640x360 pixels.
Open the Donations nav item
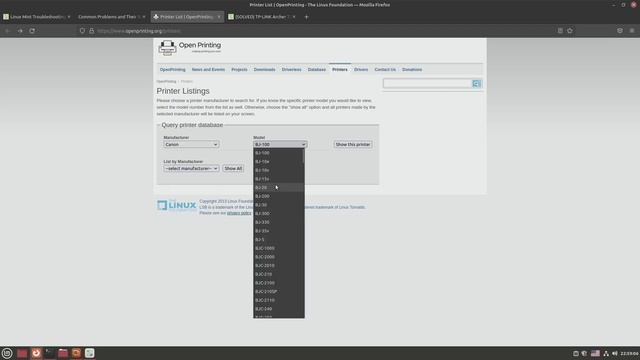pos(412,70)
